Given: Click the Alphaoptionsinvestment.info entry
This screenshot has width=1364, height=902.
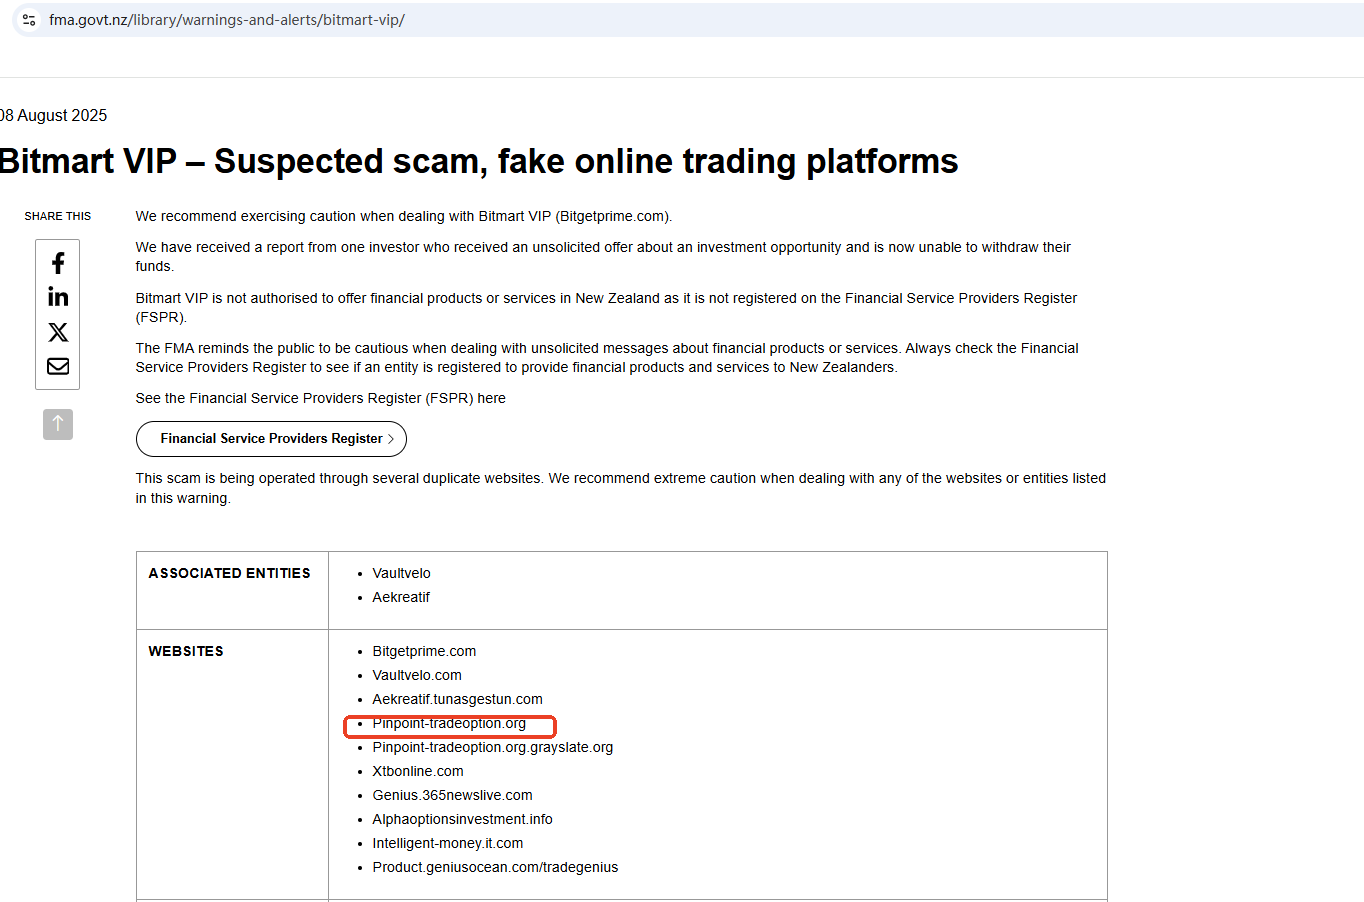Looking at the screenshot, I should click(x=462, y=820).
